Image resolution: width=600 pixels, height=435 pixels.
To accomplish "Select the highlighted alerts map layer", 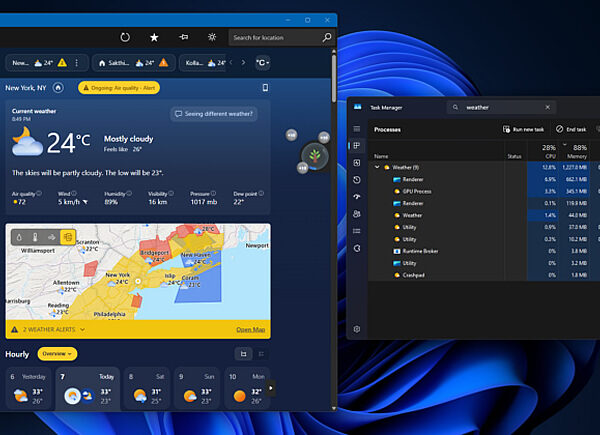I will click(x=68, y=237).
